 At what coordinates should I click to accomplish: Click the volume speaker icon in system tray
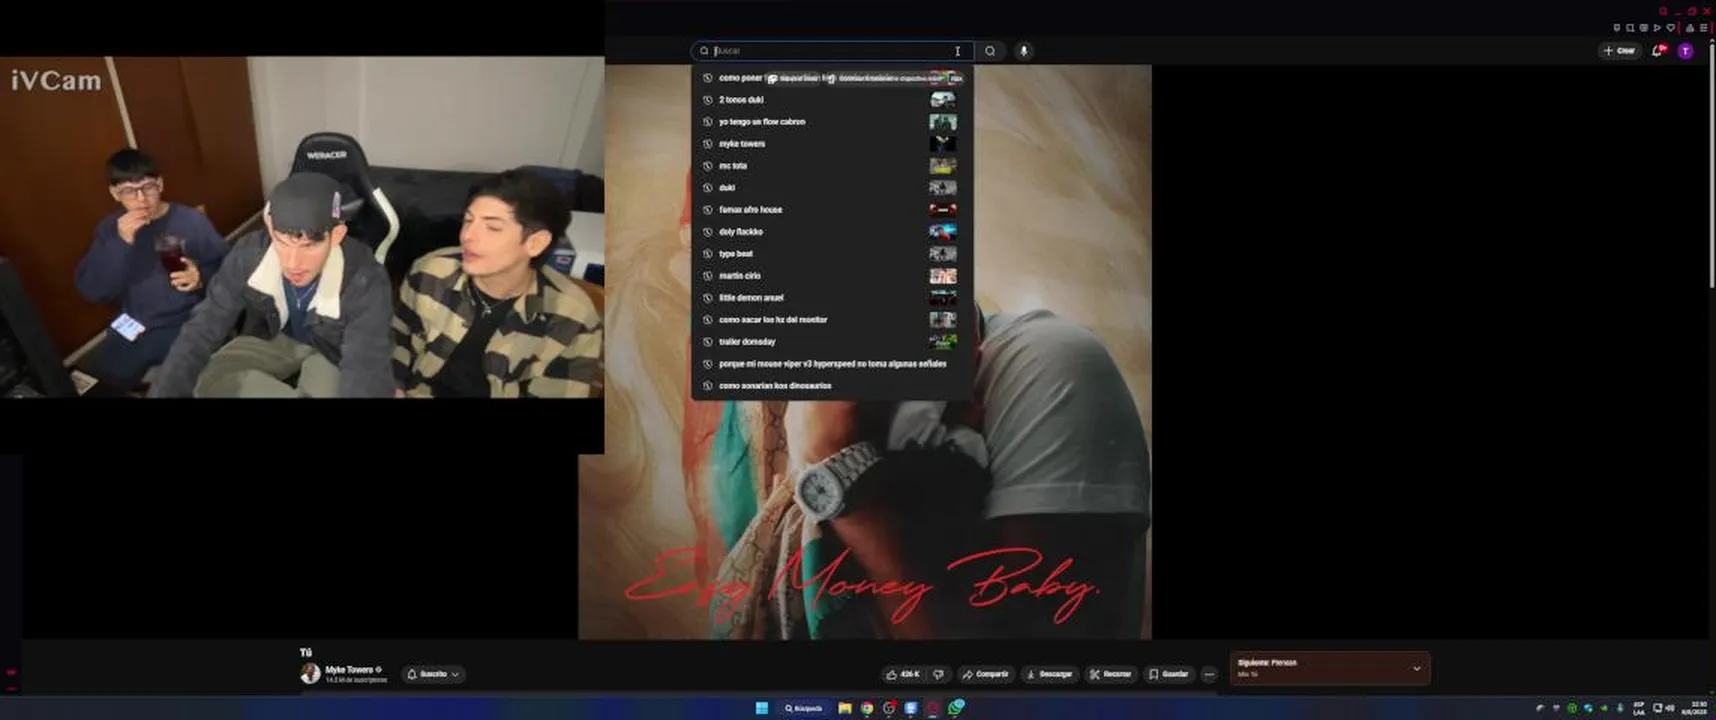coord(1670,708)
